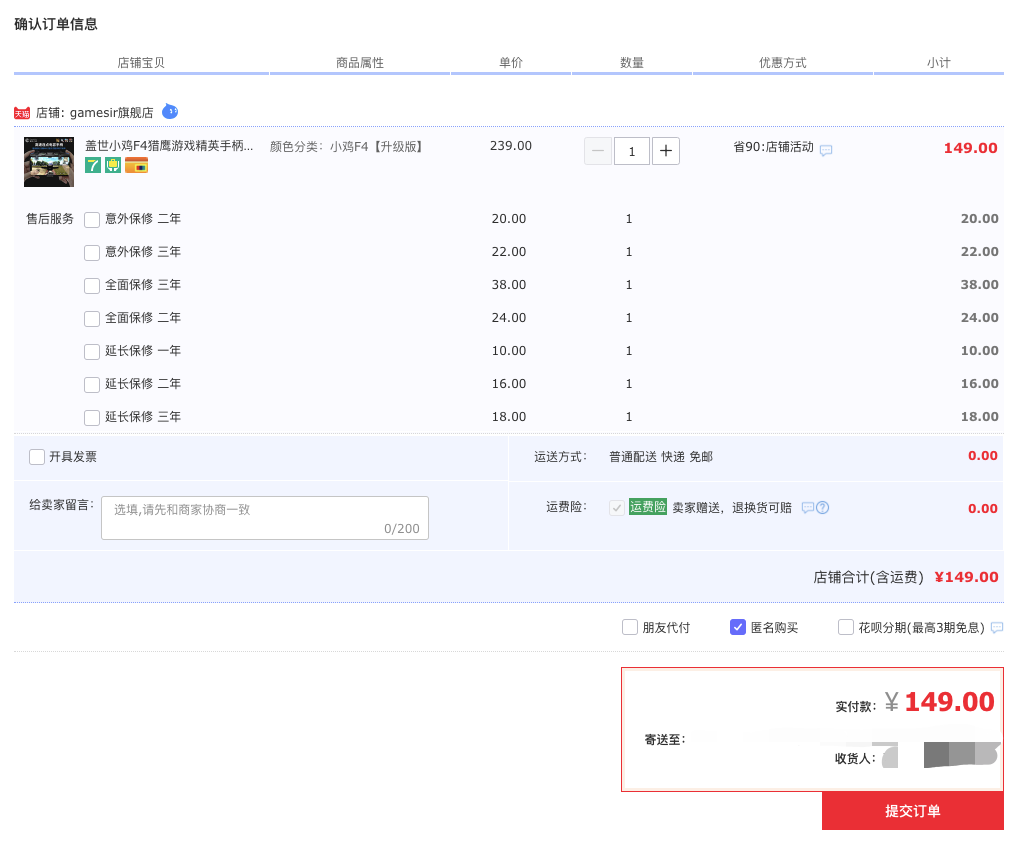Open 花呗分期 info bubble icon
Viewport: 1032px width, 855px height.
(997, 628)
